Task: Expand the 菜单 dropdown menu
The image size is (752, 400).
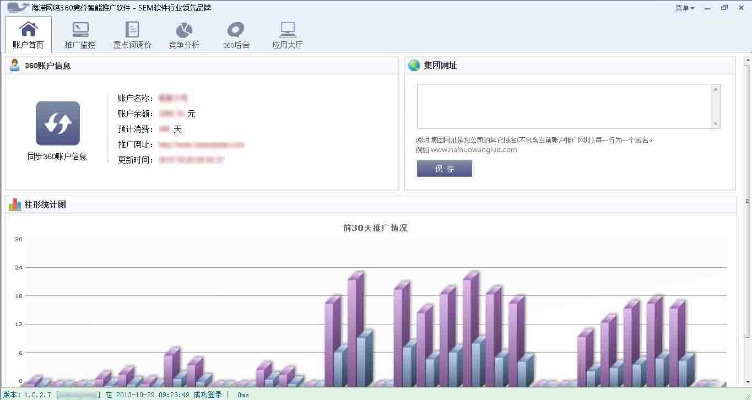Action: click(684, 7)
